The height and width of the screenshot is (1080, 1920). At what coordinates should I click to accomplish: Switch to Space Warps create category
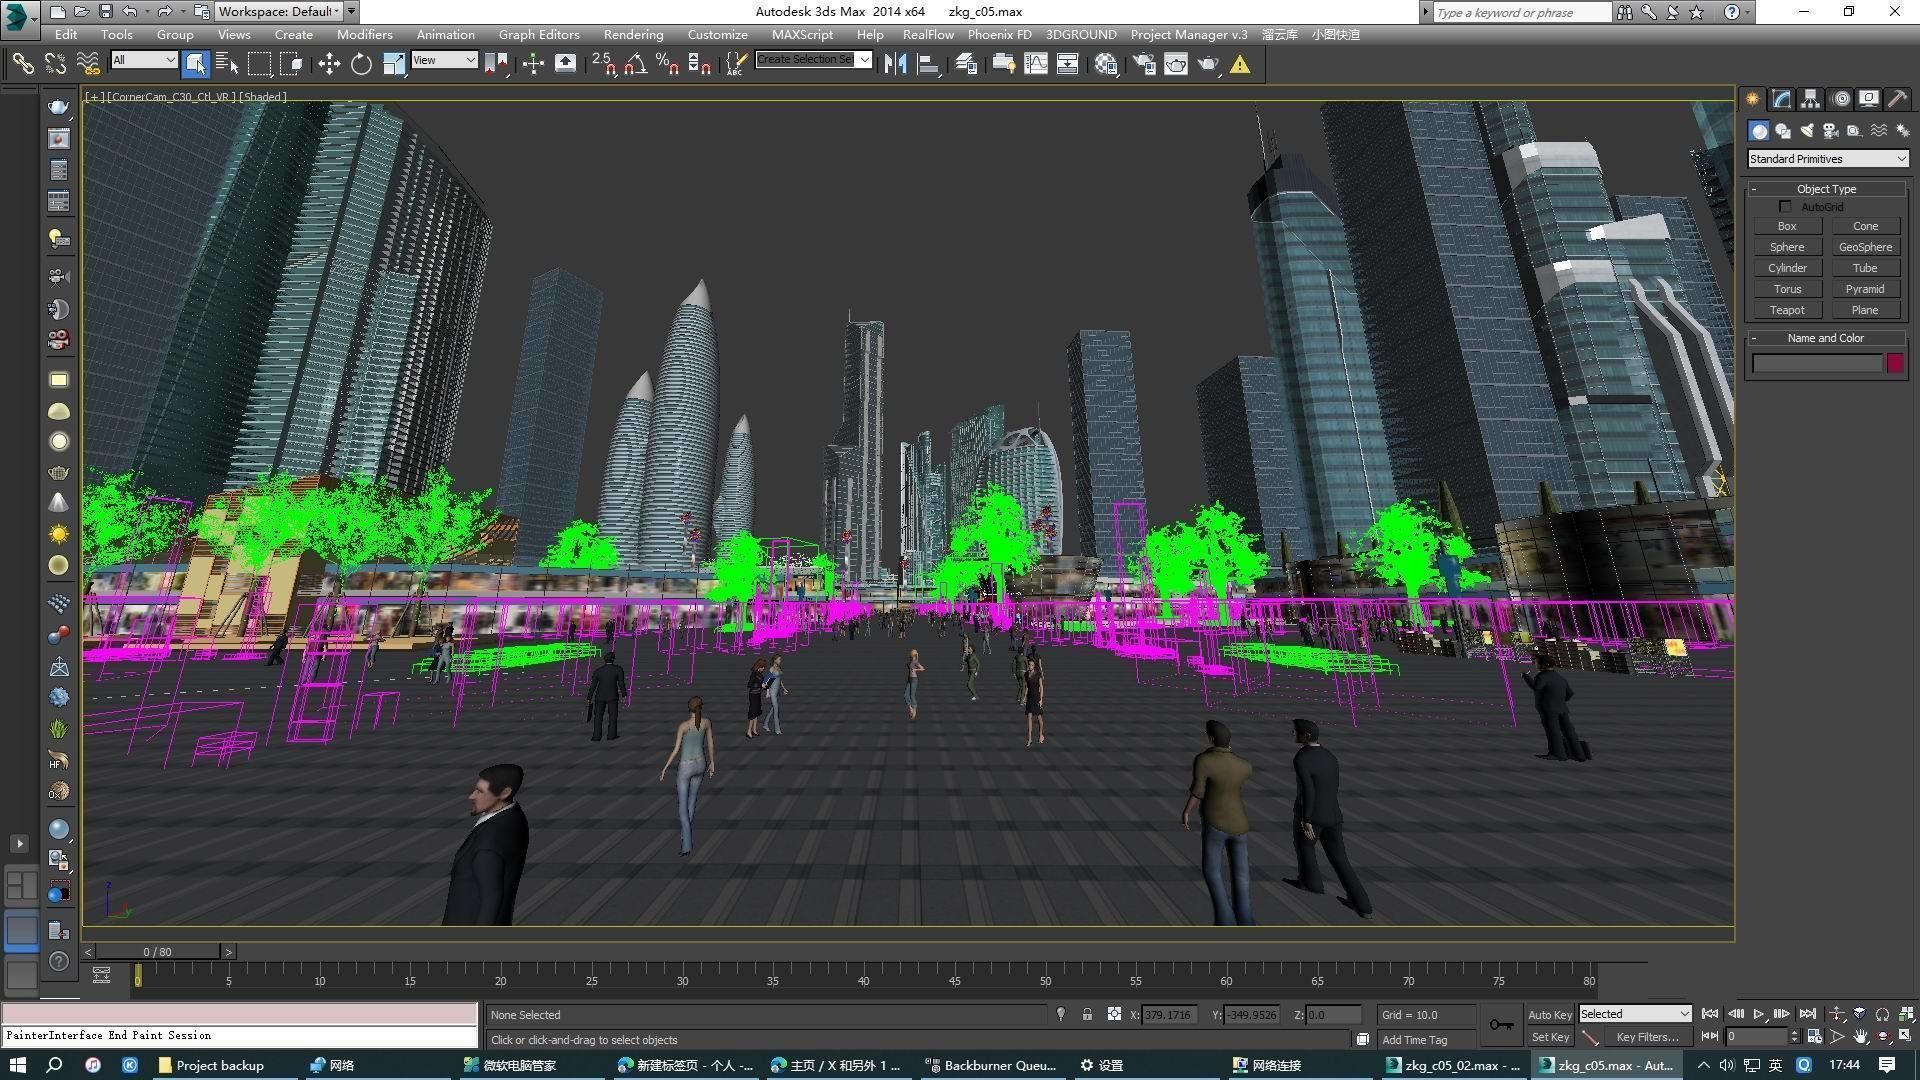point(1879,131)
